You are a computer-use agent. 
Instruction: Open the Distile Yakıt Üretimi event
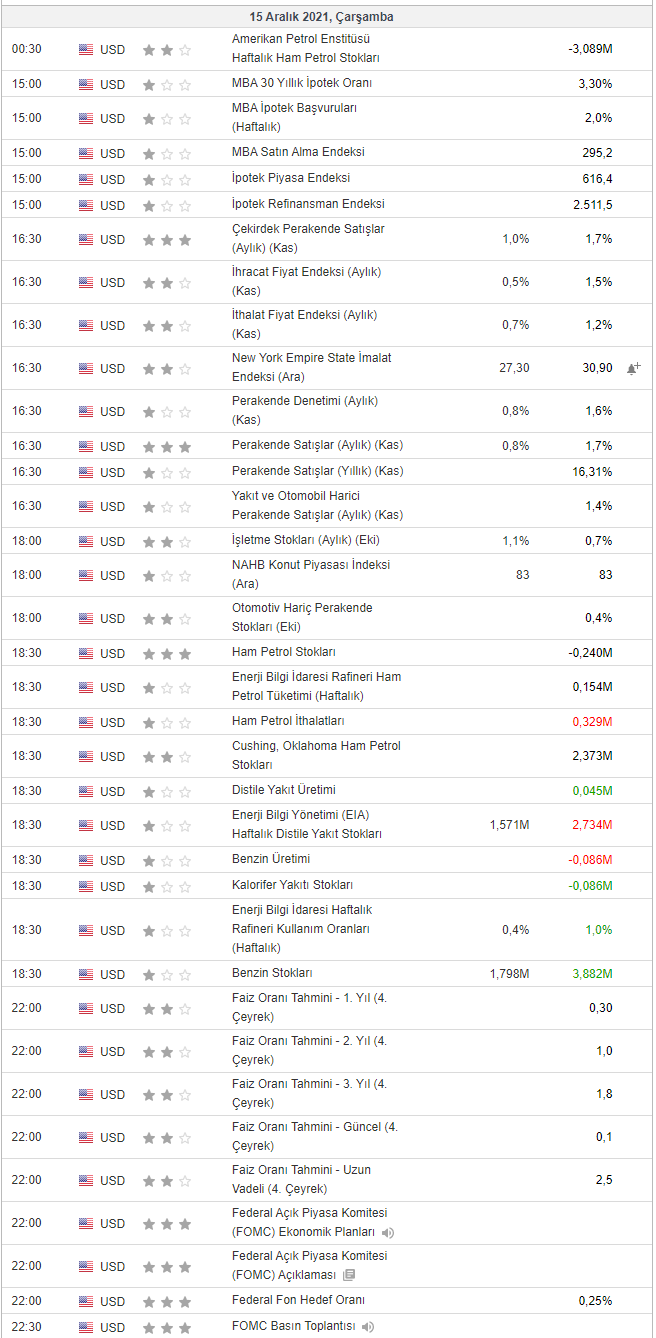click(x=283, y=790)
